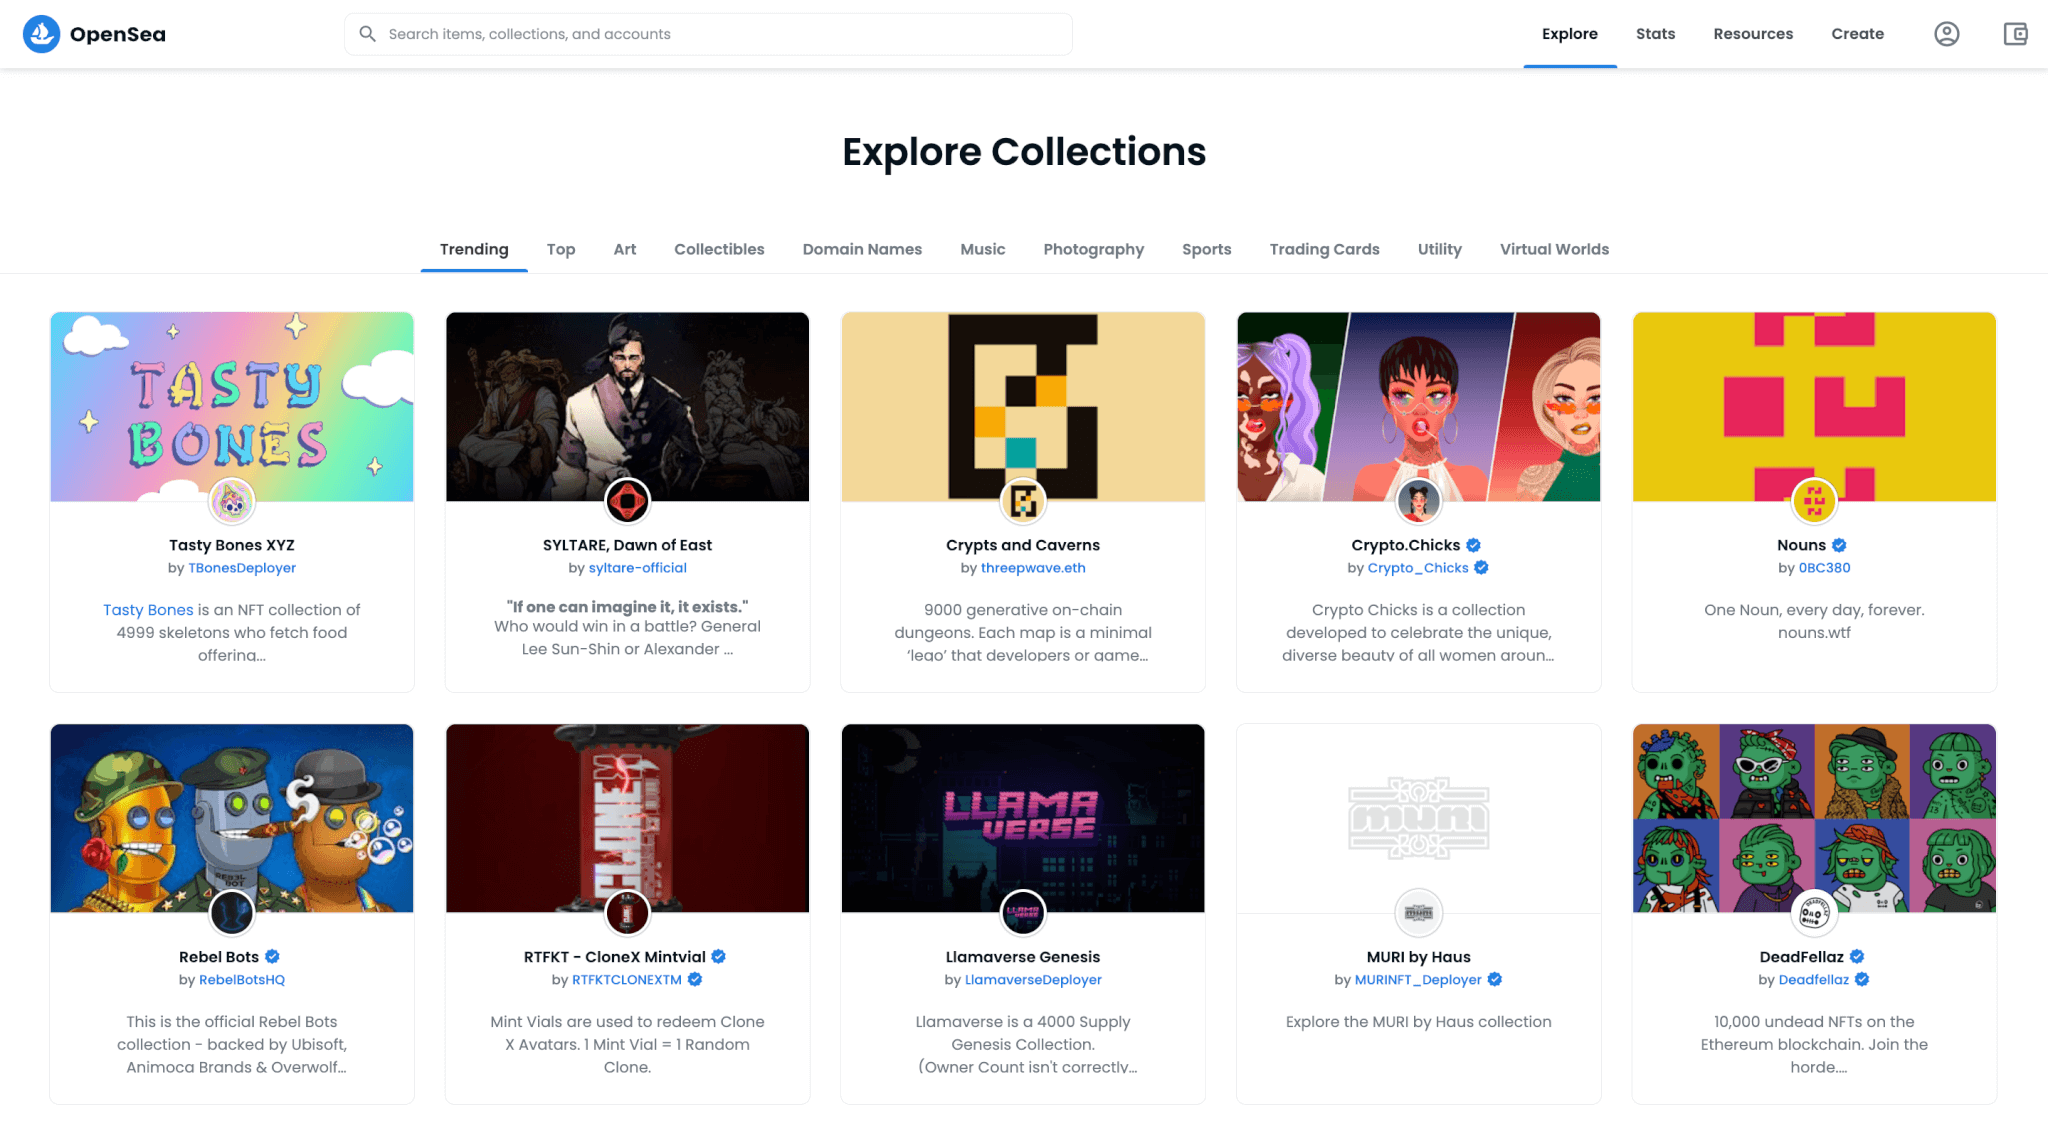Screen dimensions: 2048x1121
Task: Click the RTFKT CloneX Mintvial round avatar
Action: pyautogui.click(x=627, y=913)
